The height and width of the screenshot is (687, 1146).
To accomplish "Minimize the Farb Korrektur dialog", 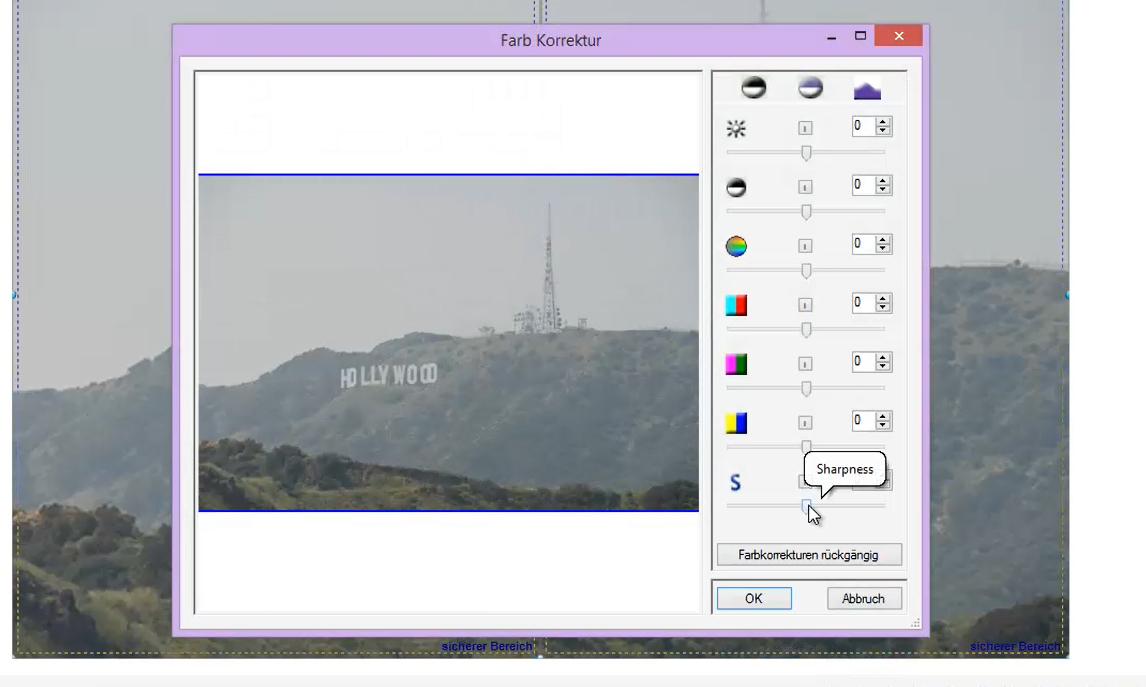I will [832, 37].
